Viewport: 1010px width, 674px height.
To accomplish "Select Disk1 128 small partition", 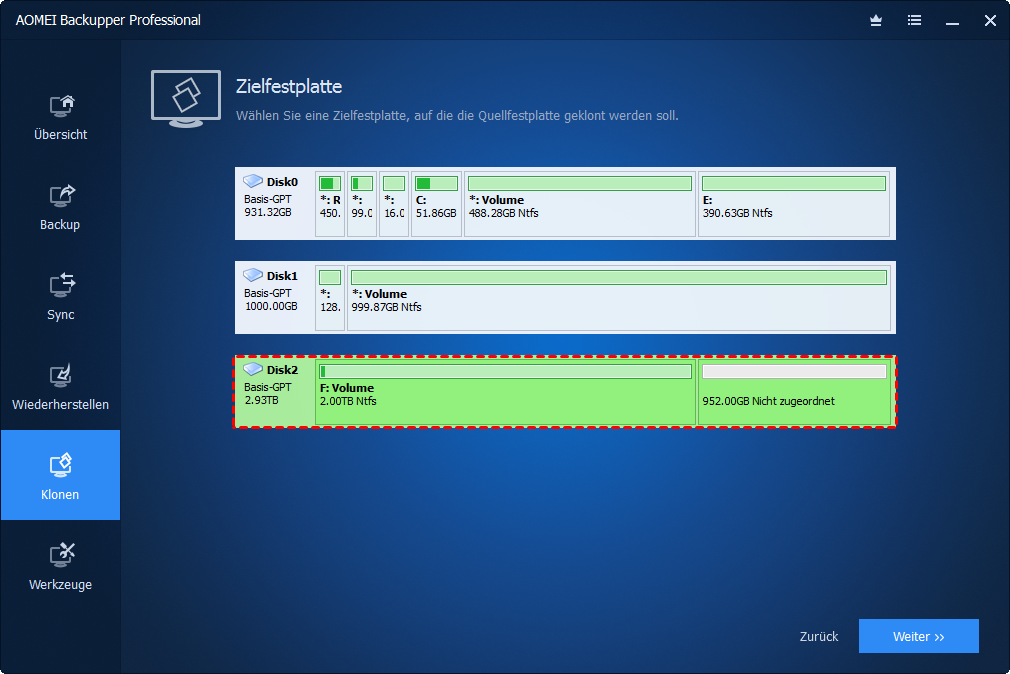I will coord(330,298).
